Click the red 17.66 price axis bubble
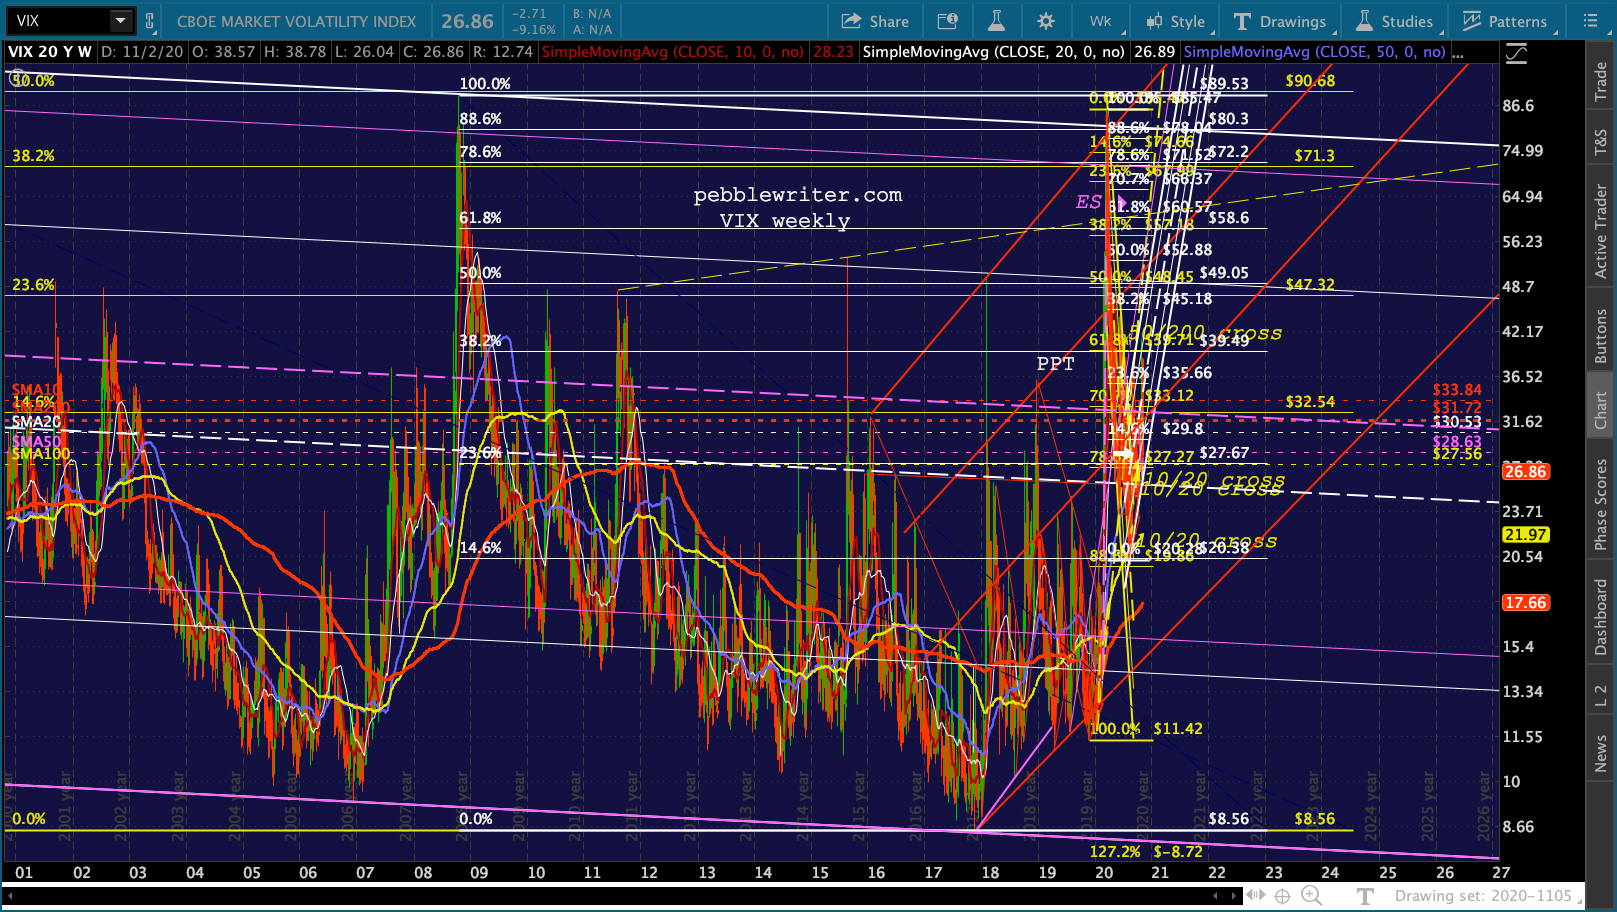1617x912 pixels. (x=1525, y=602)
